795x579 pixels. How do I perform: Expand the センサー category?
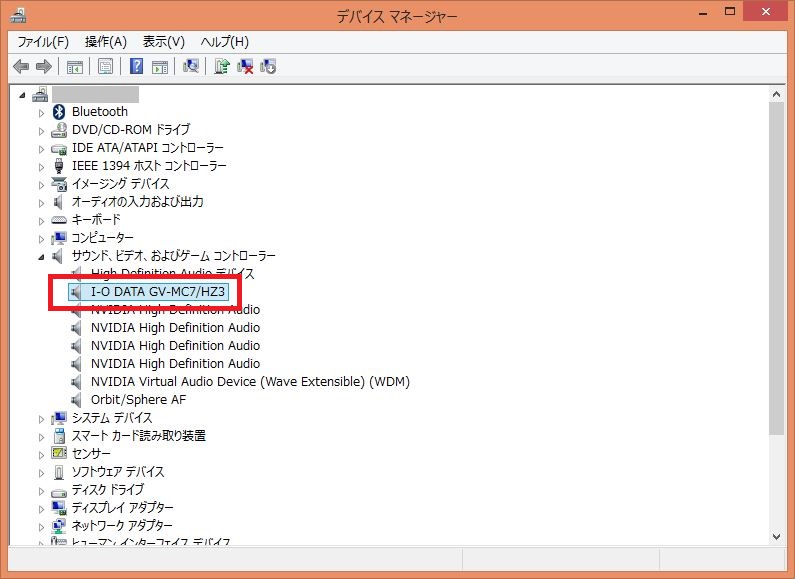pyautogui.click(x=42, y=455)
